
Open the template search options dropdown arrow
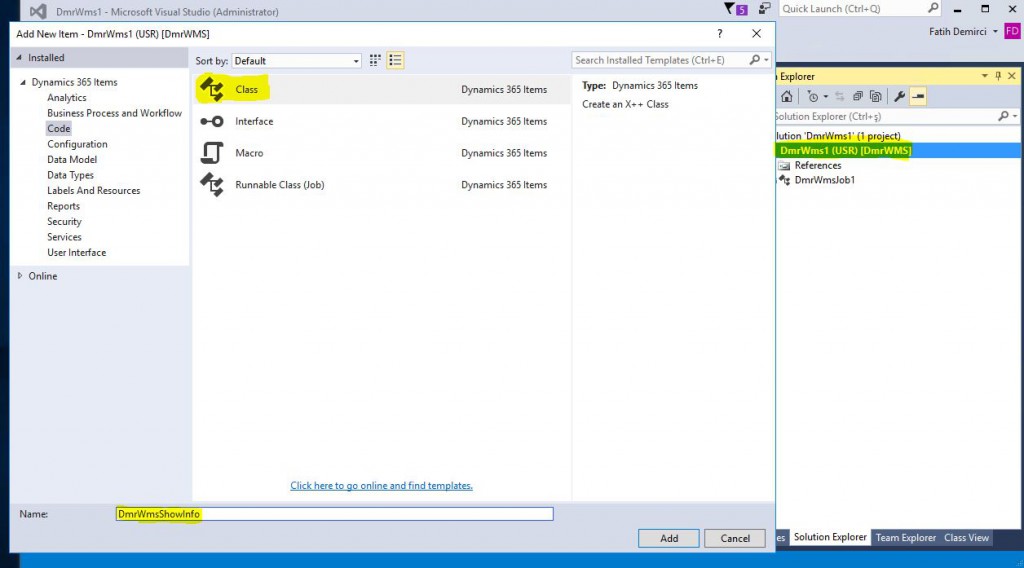pos(766,60)
